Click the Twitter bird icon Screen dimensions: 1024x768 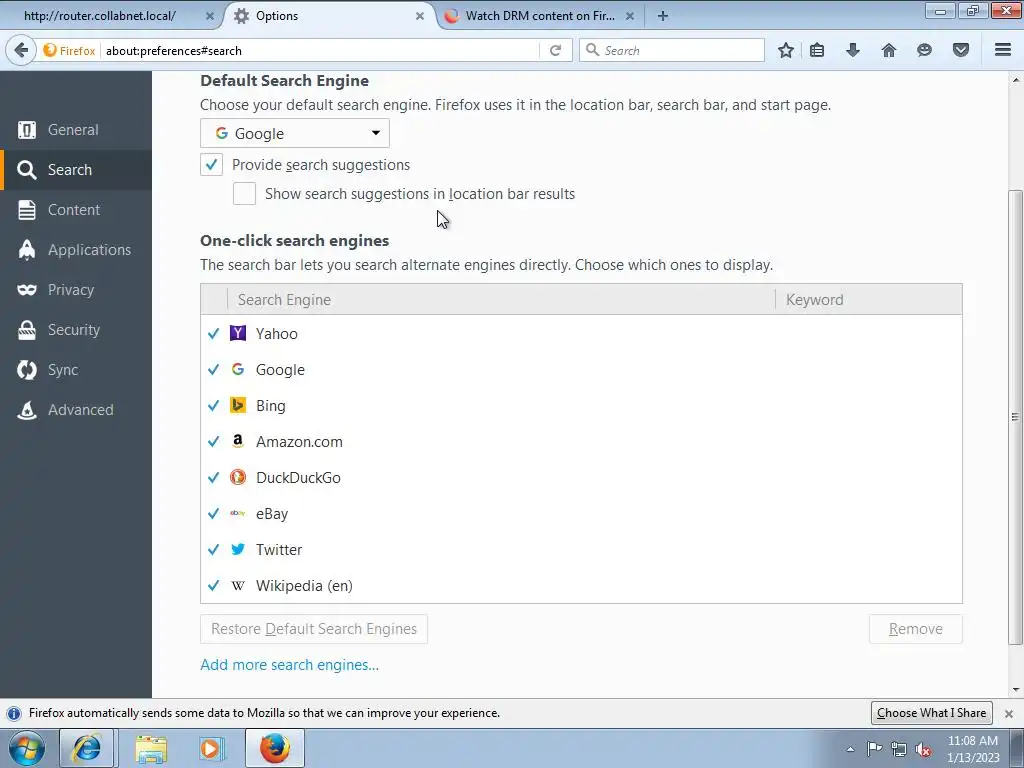click(238, 549)
